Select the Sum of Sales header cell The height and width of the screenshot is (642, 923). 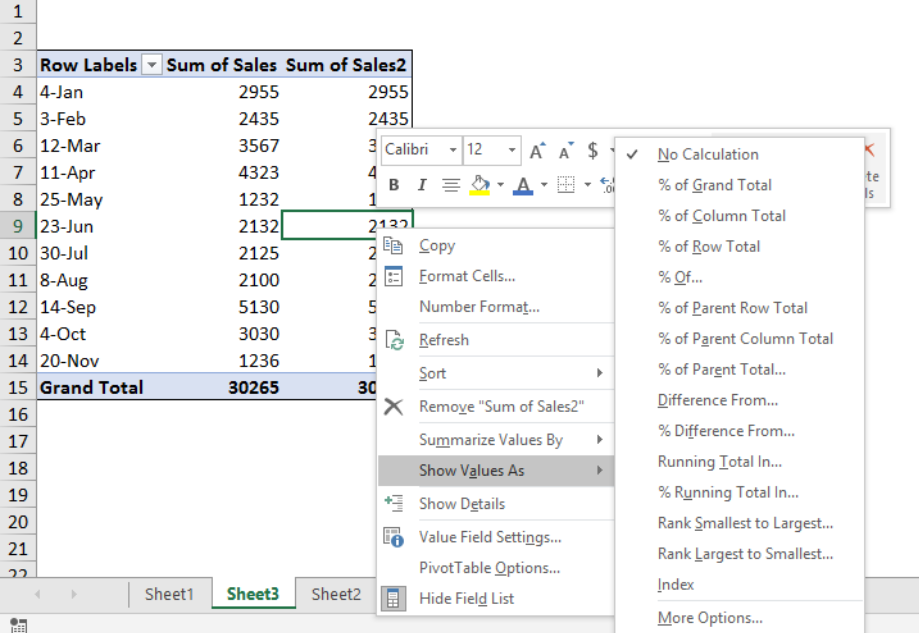coord(222,65)
